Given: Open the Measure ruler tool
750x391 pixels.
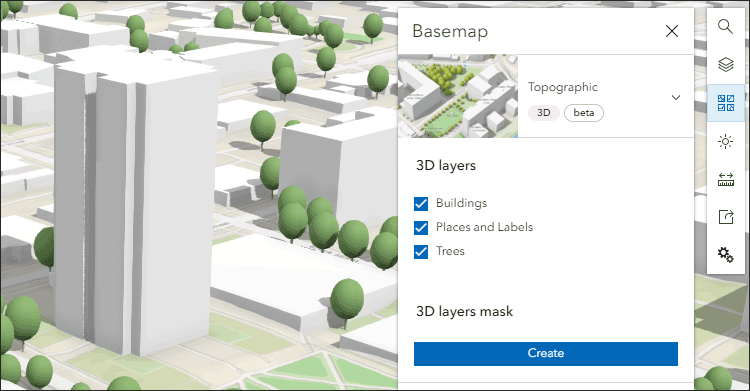Looking at the screenshot, I should click(x=726, y=179).
